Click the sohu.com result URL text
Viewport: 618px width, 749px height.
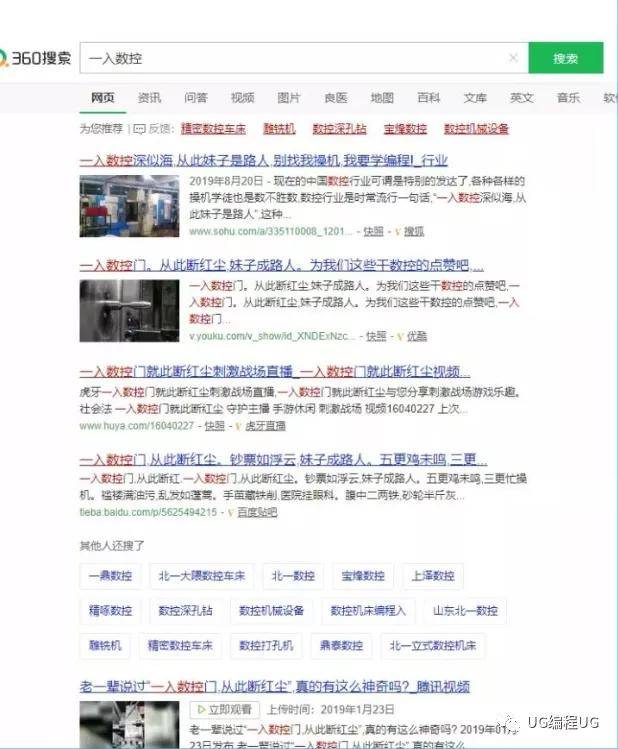click(x=270, y=232)
